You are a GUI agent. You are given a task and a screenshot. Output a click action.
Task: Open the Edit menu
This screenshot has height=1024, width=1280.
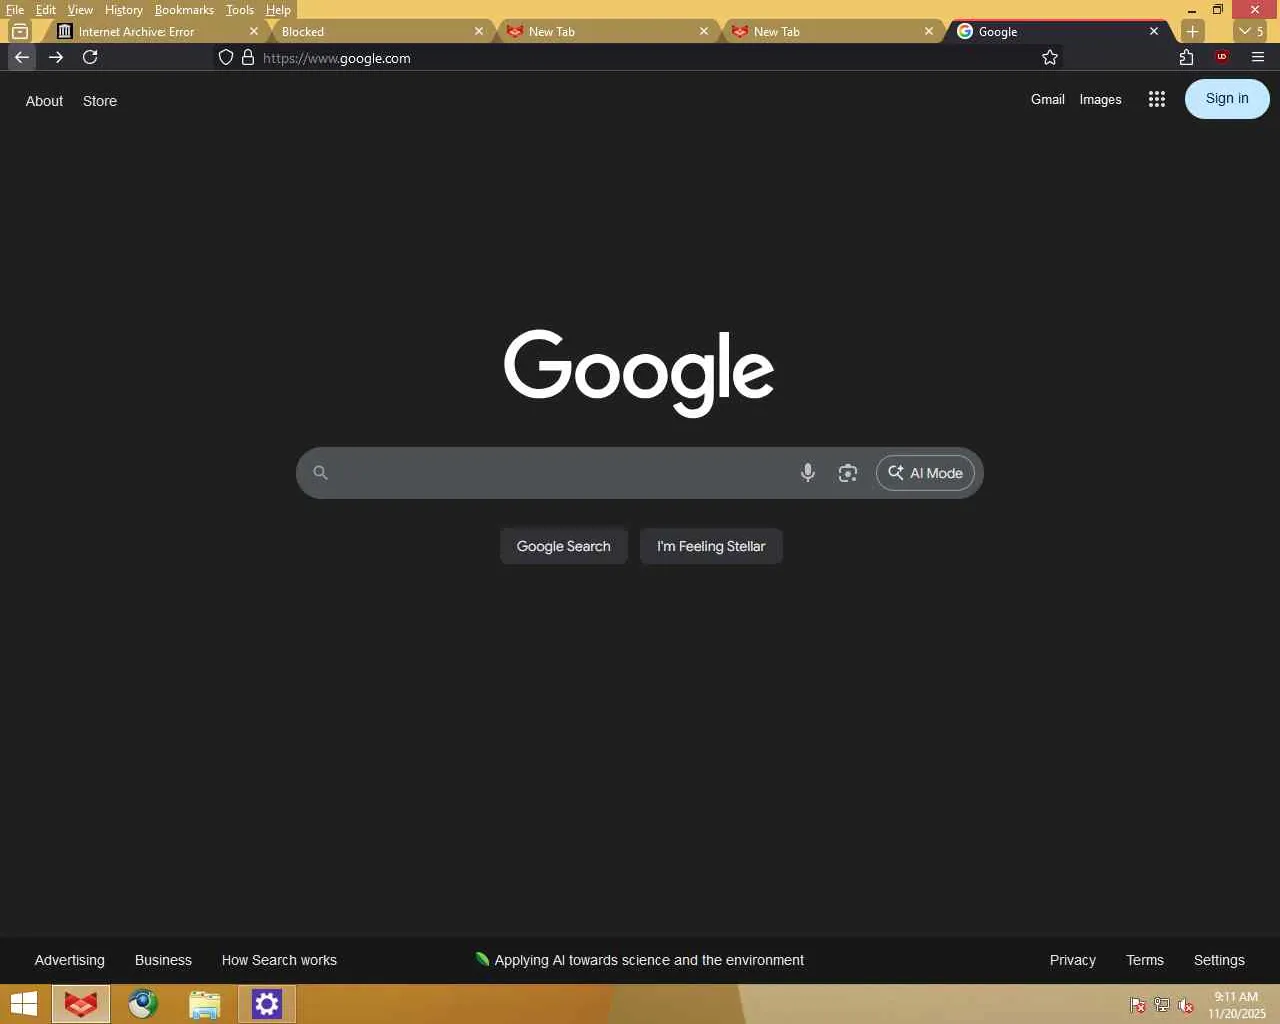click(46, 10)
